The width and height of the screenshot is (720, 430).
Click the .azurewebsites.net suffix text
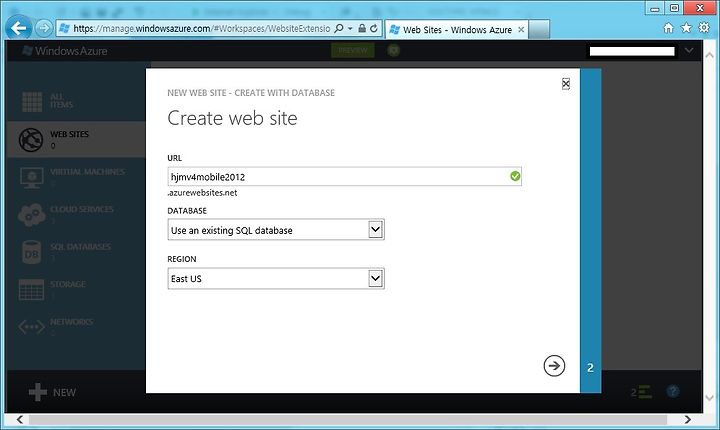pos(202,193)
